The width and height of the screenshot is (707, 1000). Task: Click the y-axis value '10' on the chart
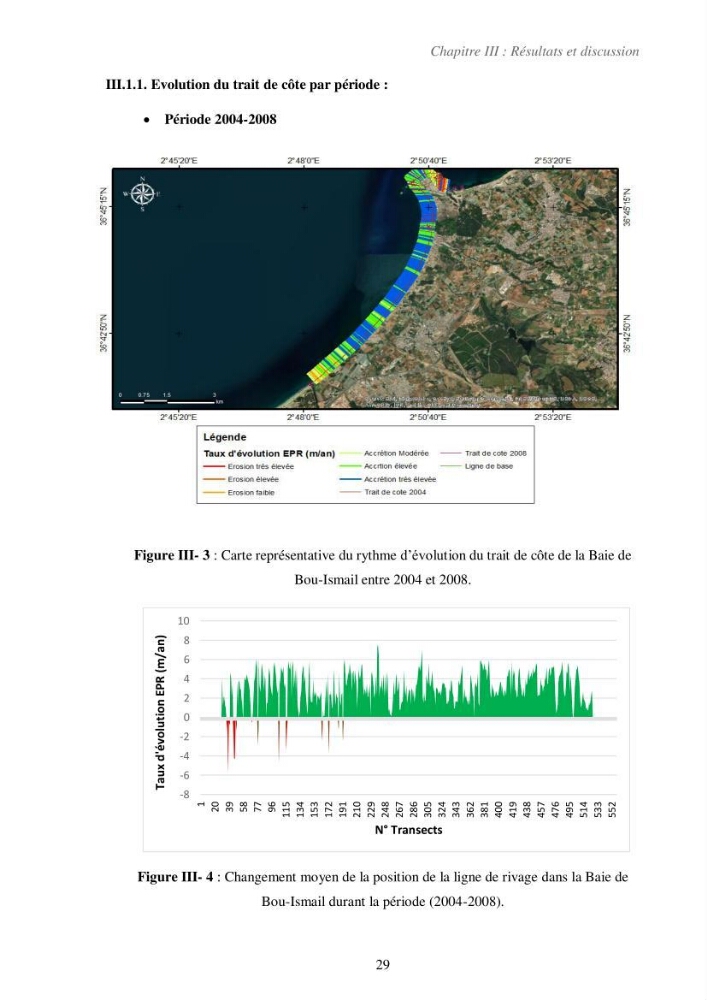pos(184,621)
